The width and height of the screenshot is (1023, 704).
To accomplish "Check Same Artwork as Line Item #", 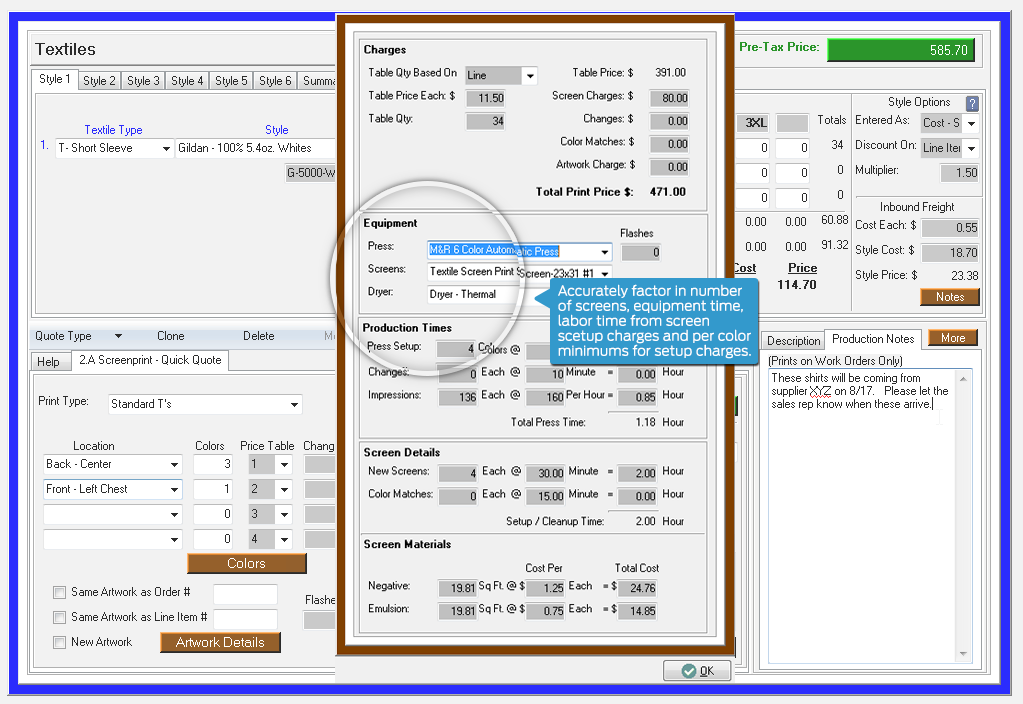I will [60, 618].
